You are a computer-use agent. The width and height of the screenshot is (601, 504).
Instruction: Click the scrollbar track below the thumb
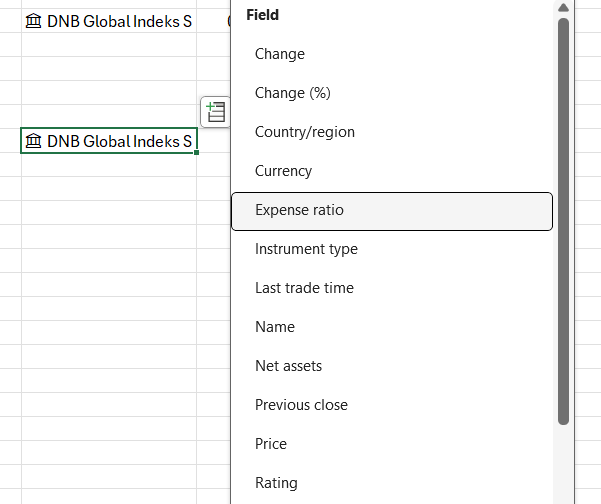563,465
